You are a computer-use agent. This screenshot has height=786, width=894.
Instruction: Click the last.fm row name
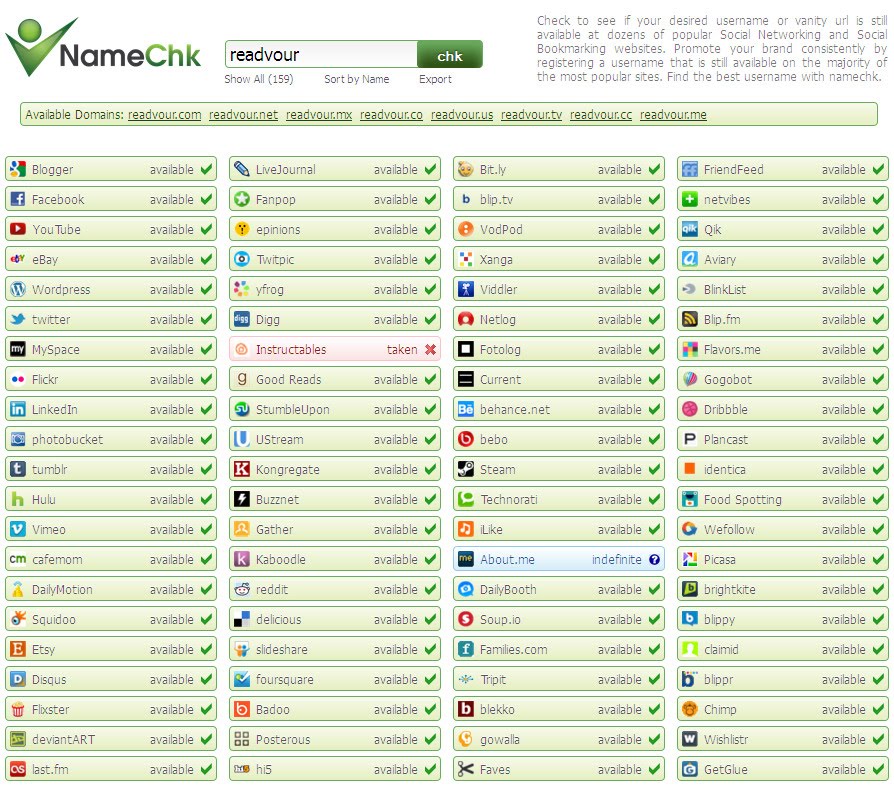coord(50,769)
